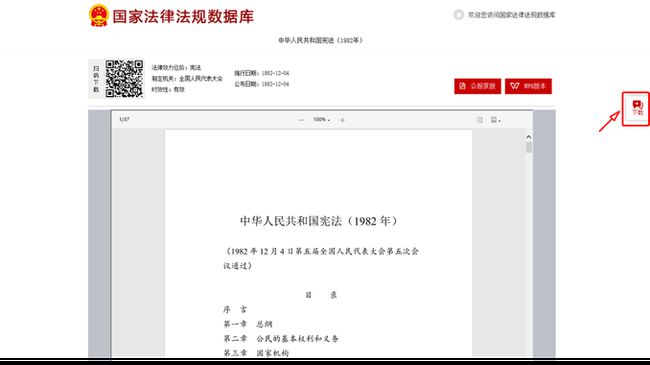Zoom out with the minus icon
650x365 pixels.
(x=301, y=120)
